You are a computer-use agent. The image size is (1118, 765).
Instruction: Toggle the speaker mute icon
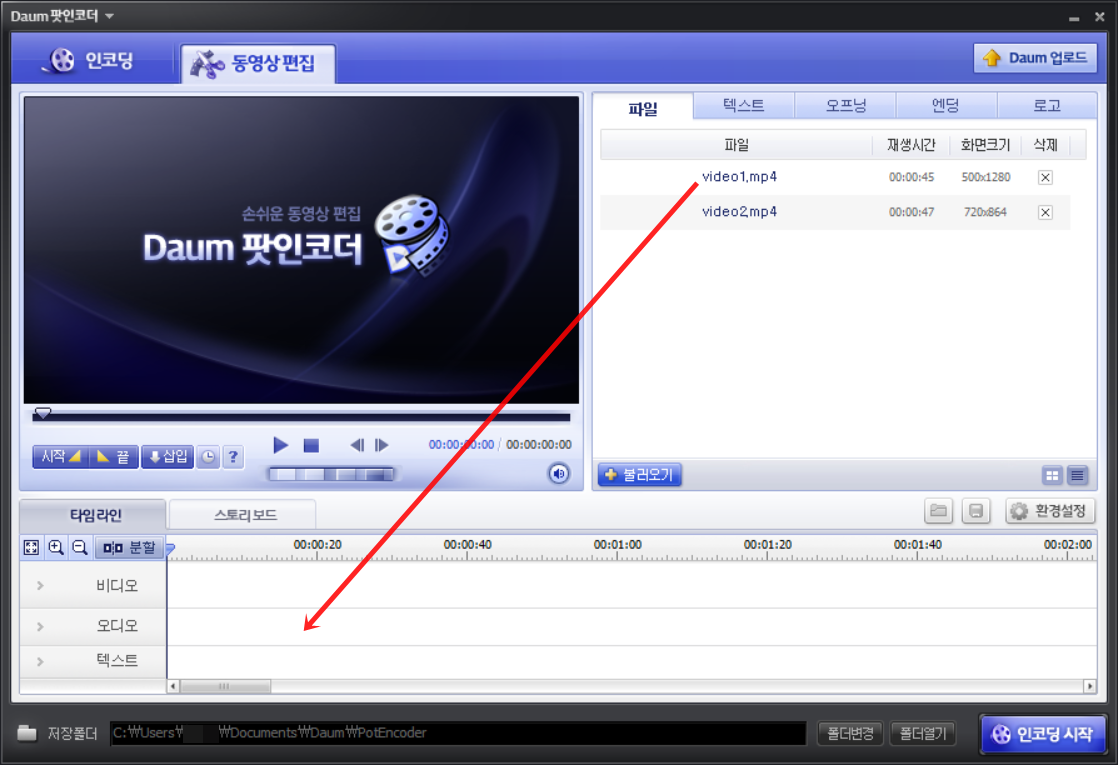[558, 473]
